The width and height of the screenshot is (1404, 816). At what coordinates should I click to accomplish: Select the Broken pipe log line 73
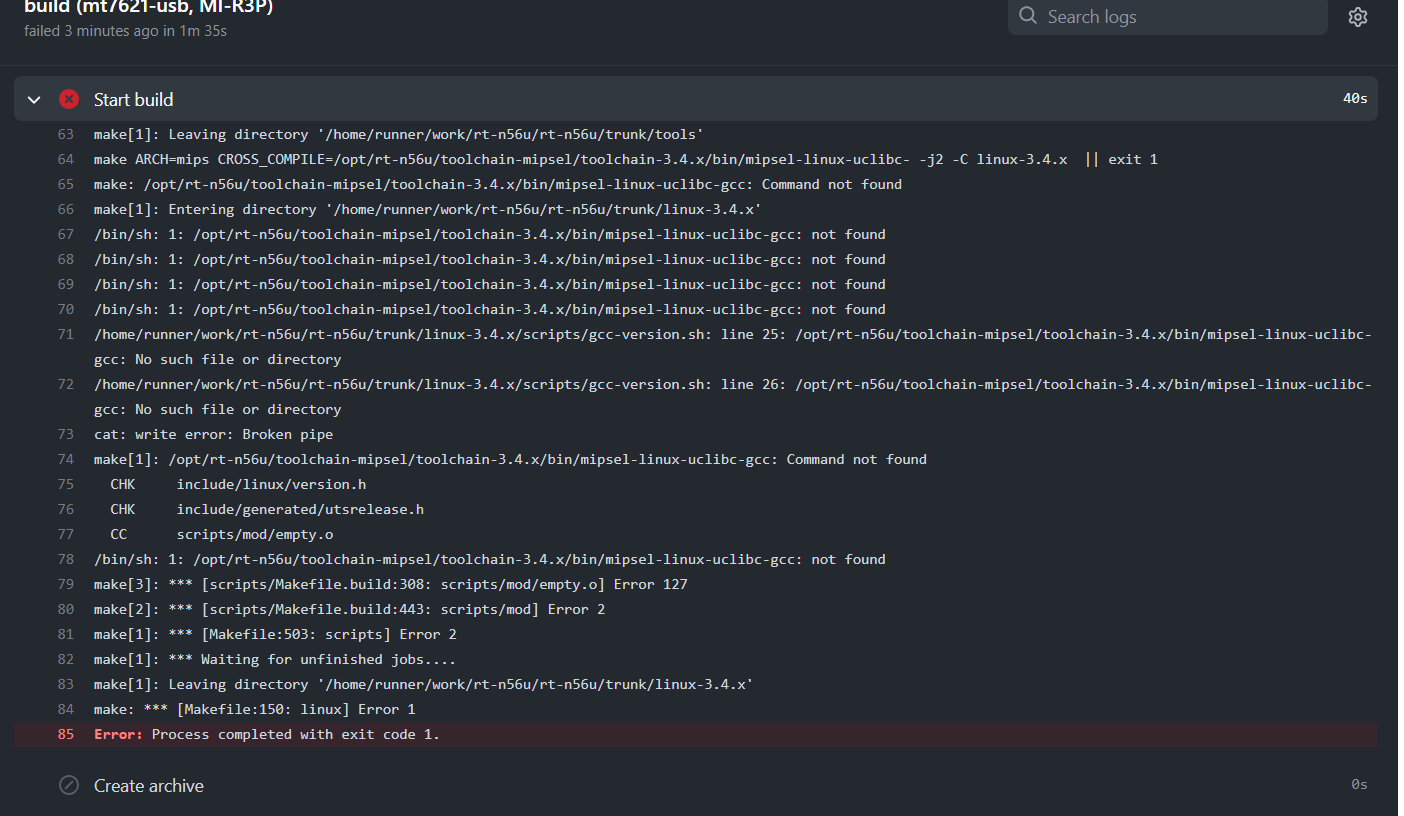coord(213,434)
